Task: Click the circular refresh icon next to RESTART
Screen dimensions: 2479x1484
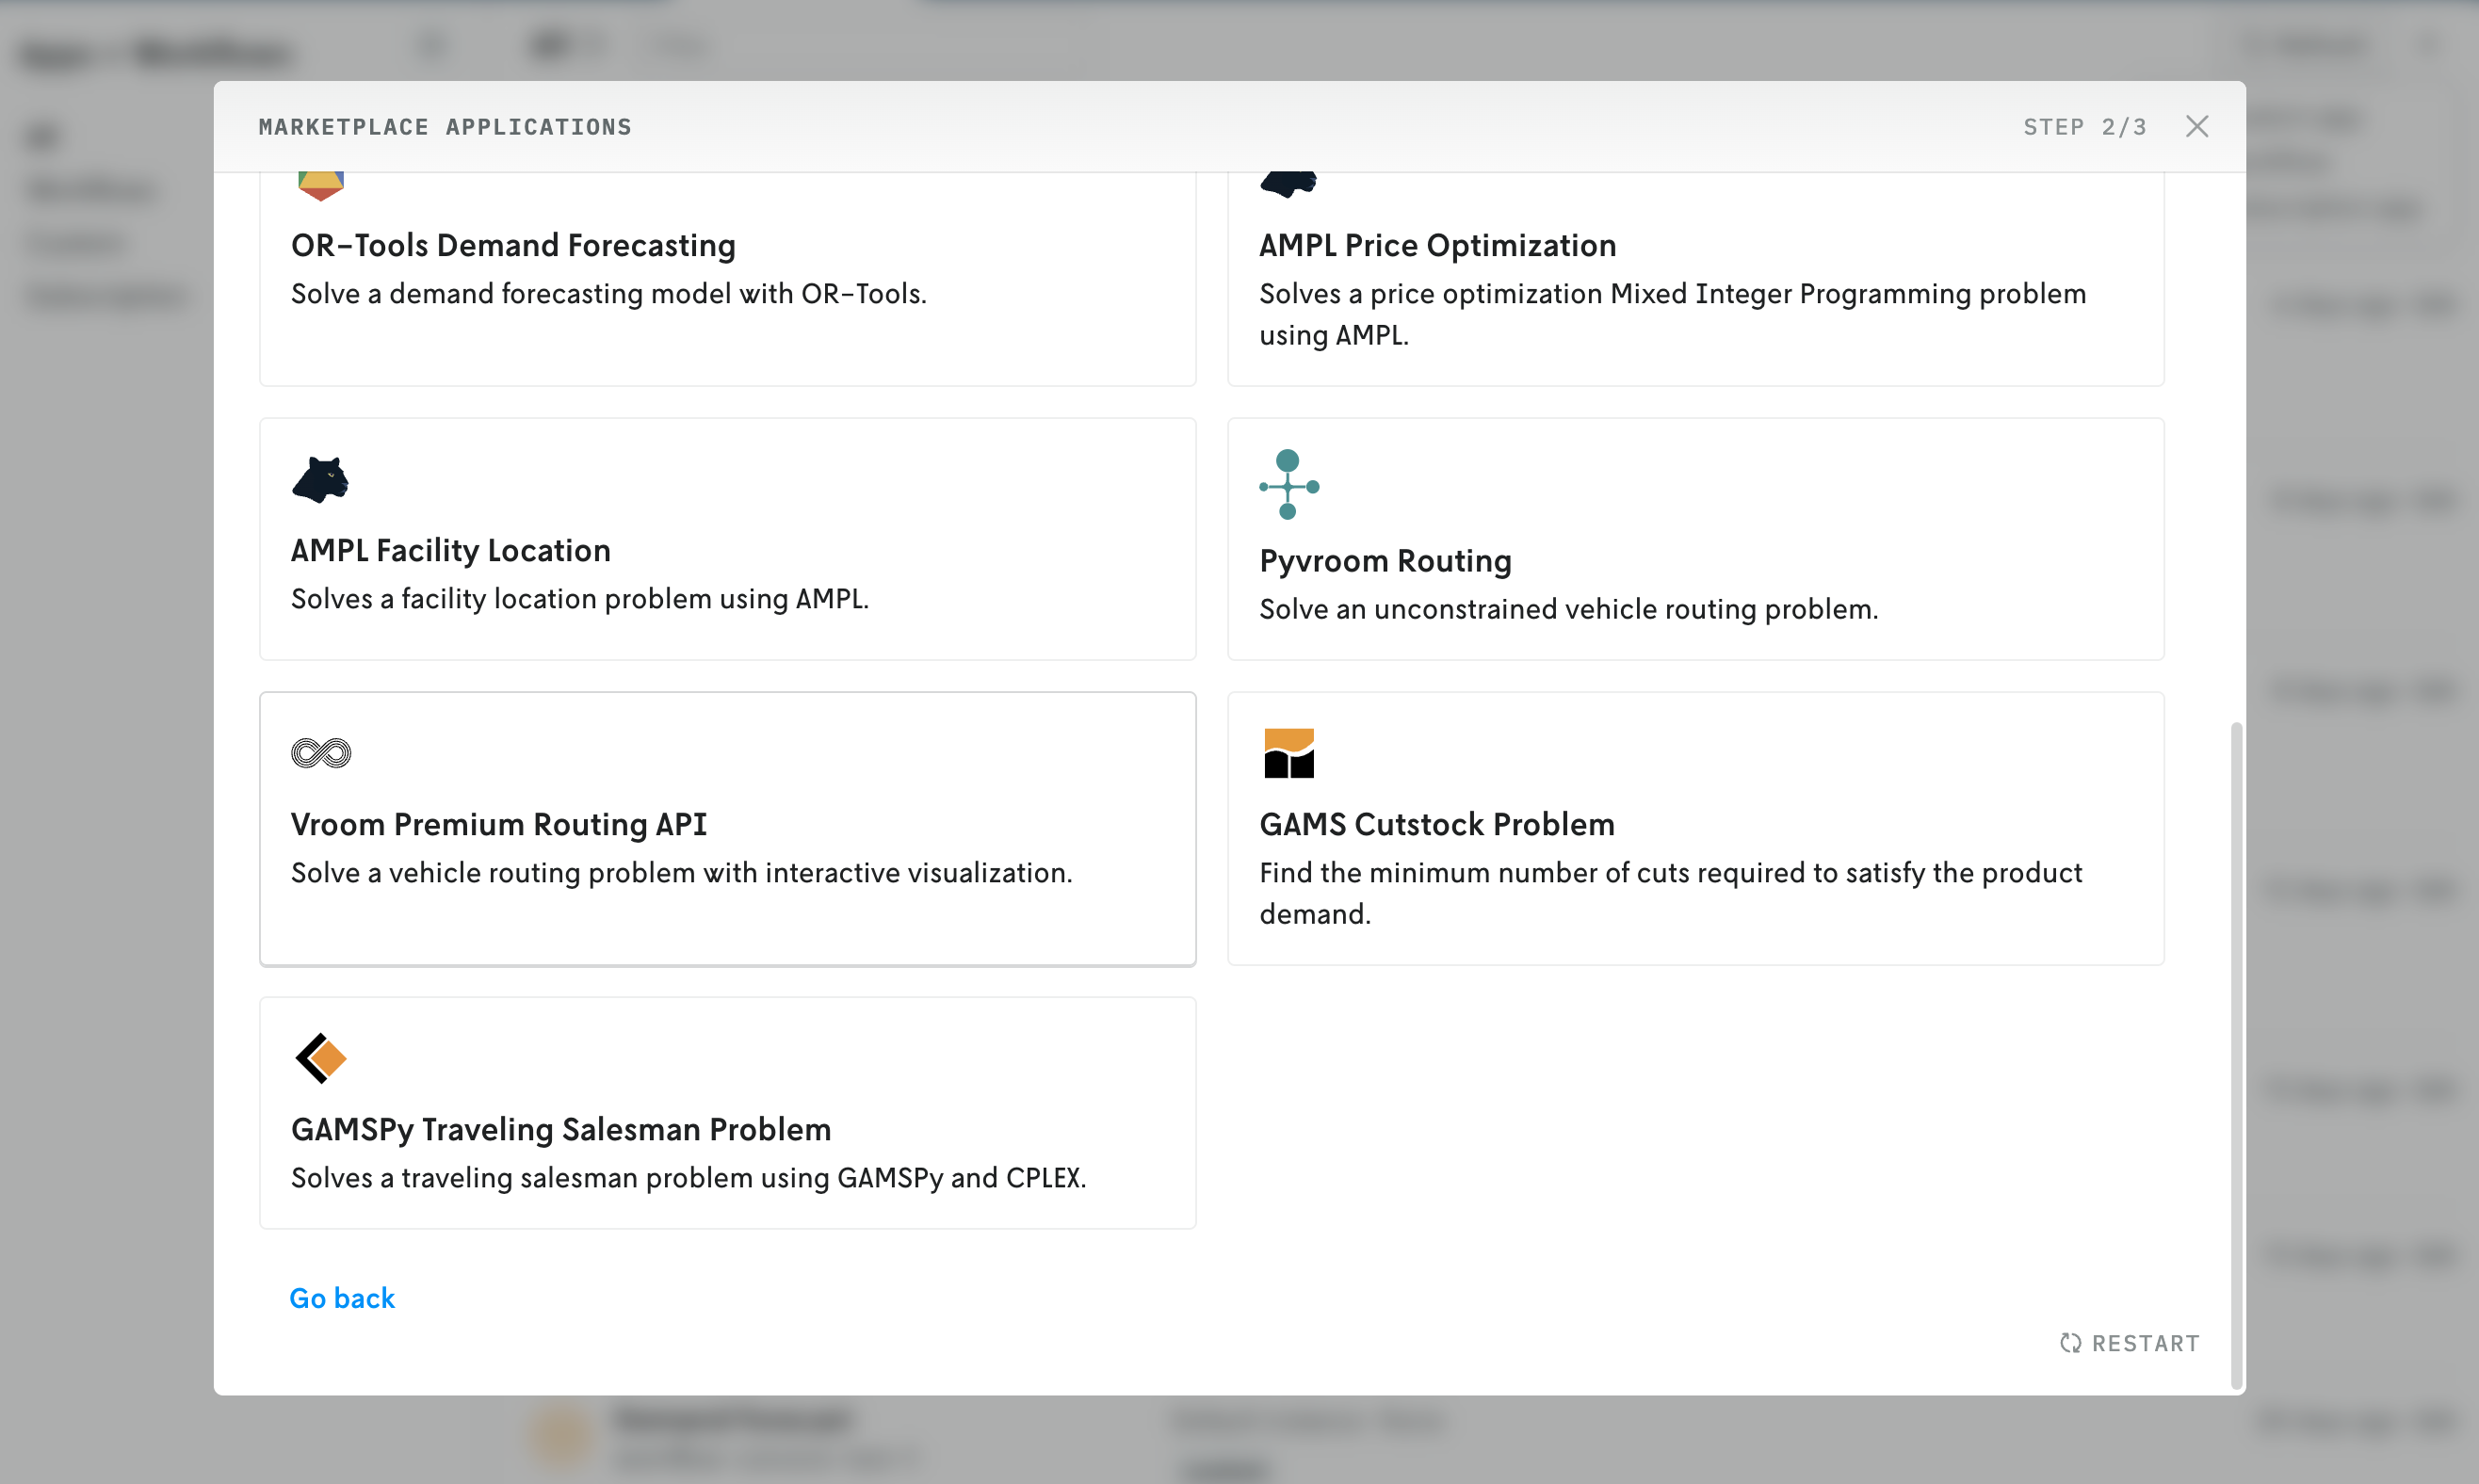Action: (2070, 1343)
